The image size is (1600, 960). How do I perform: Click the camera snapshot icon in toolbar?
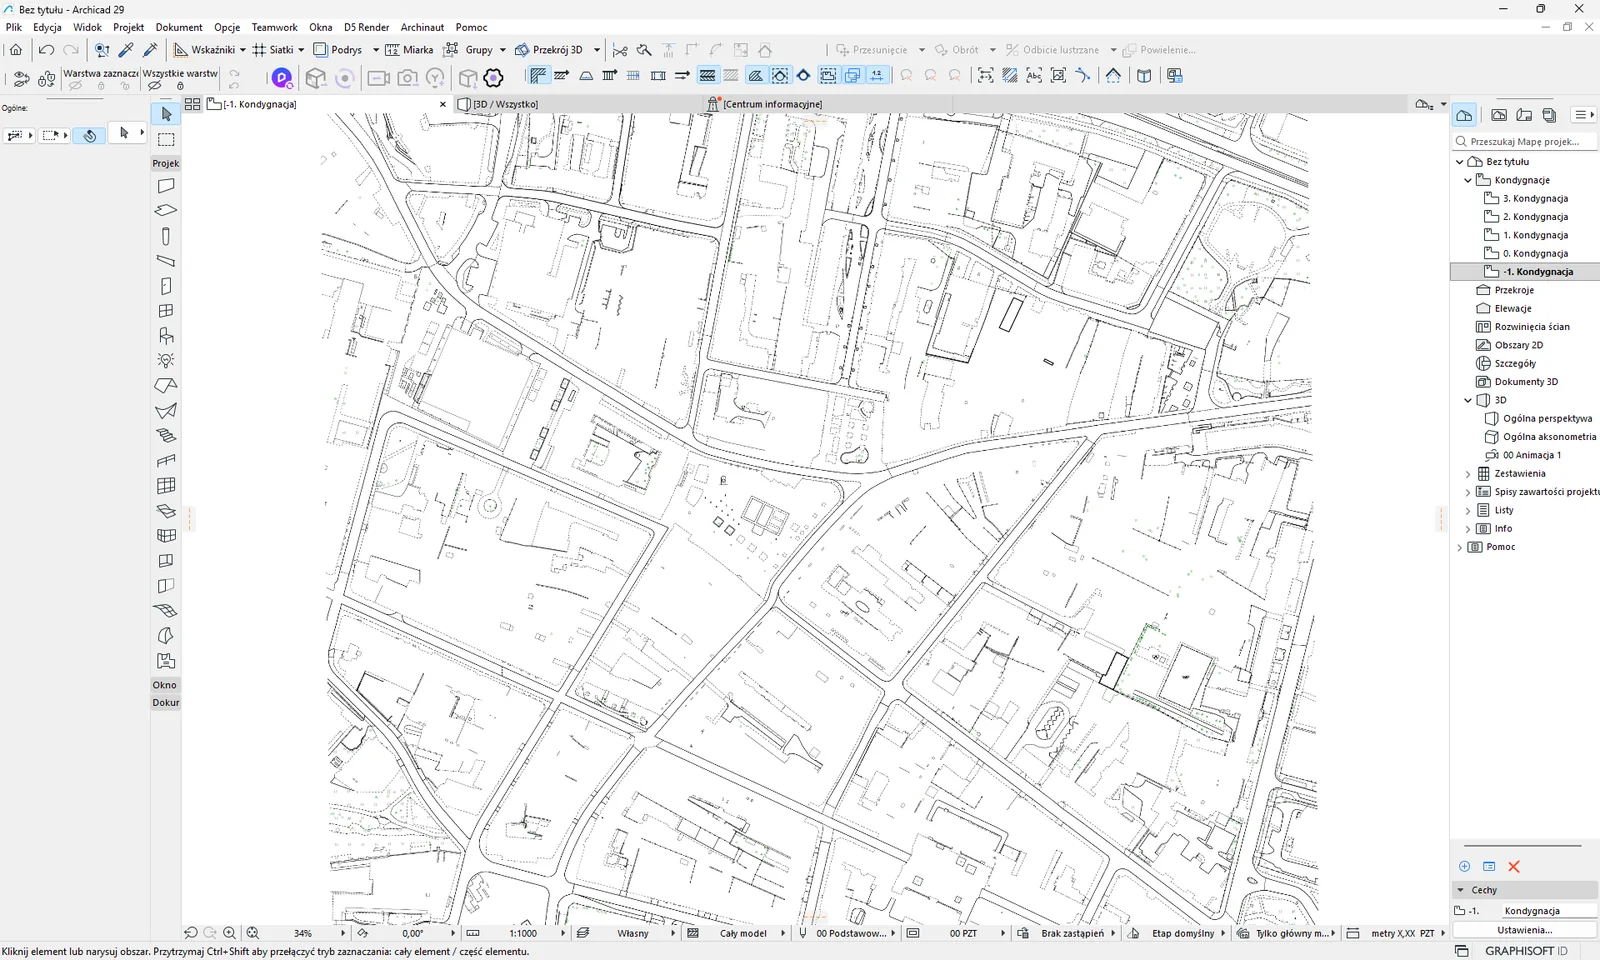pos(407,77)
